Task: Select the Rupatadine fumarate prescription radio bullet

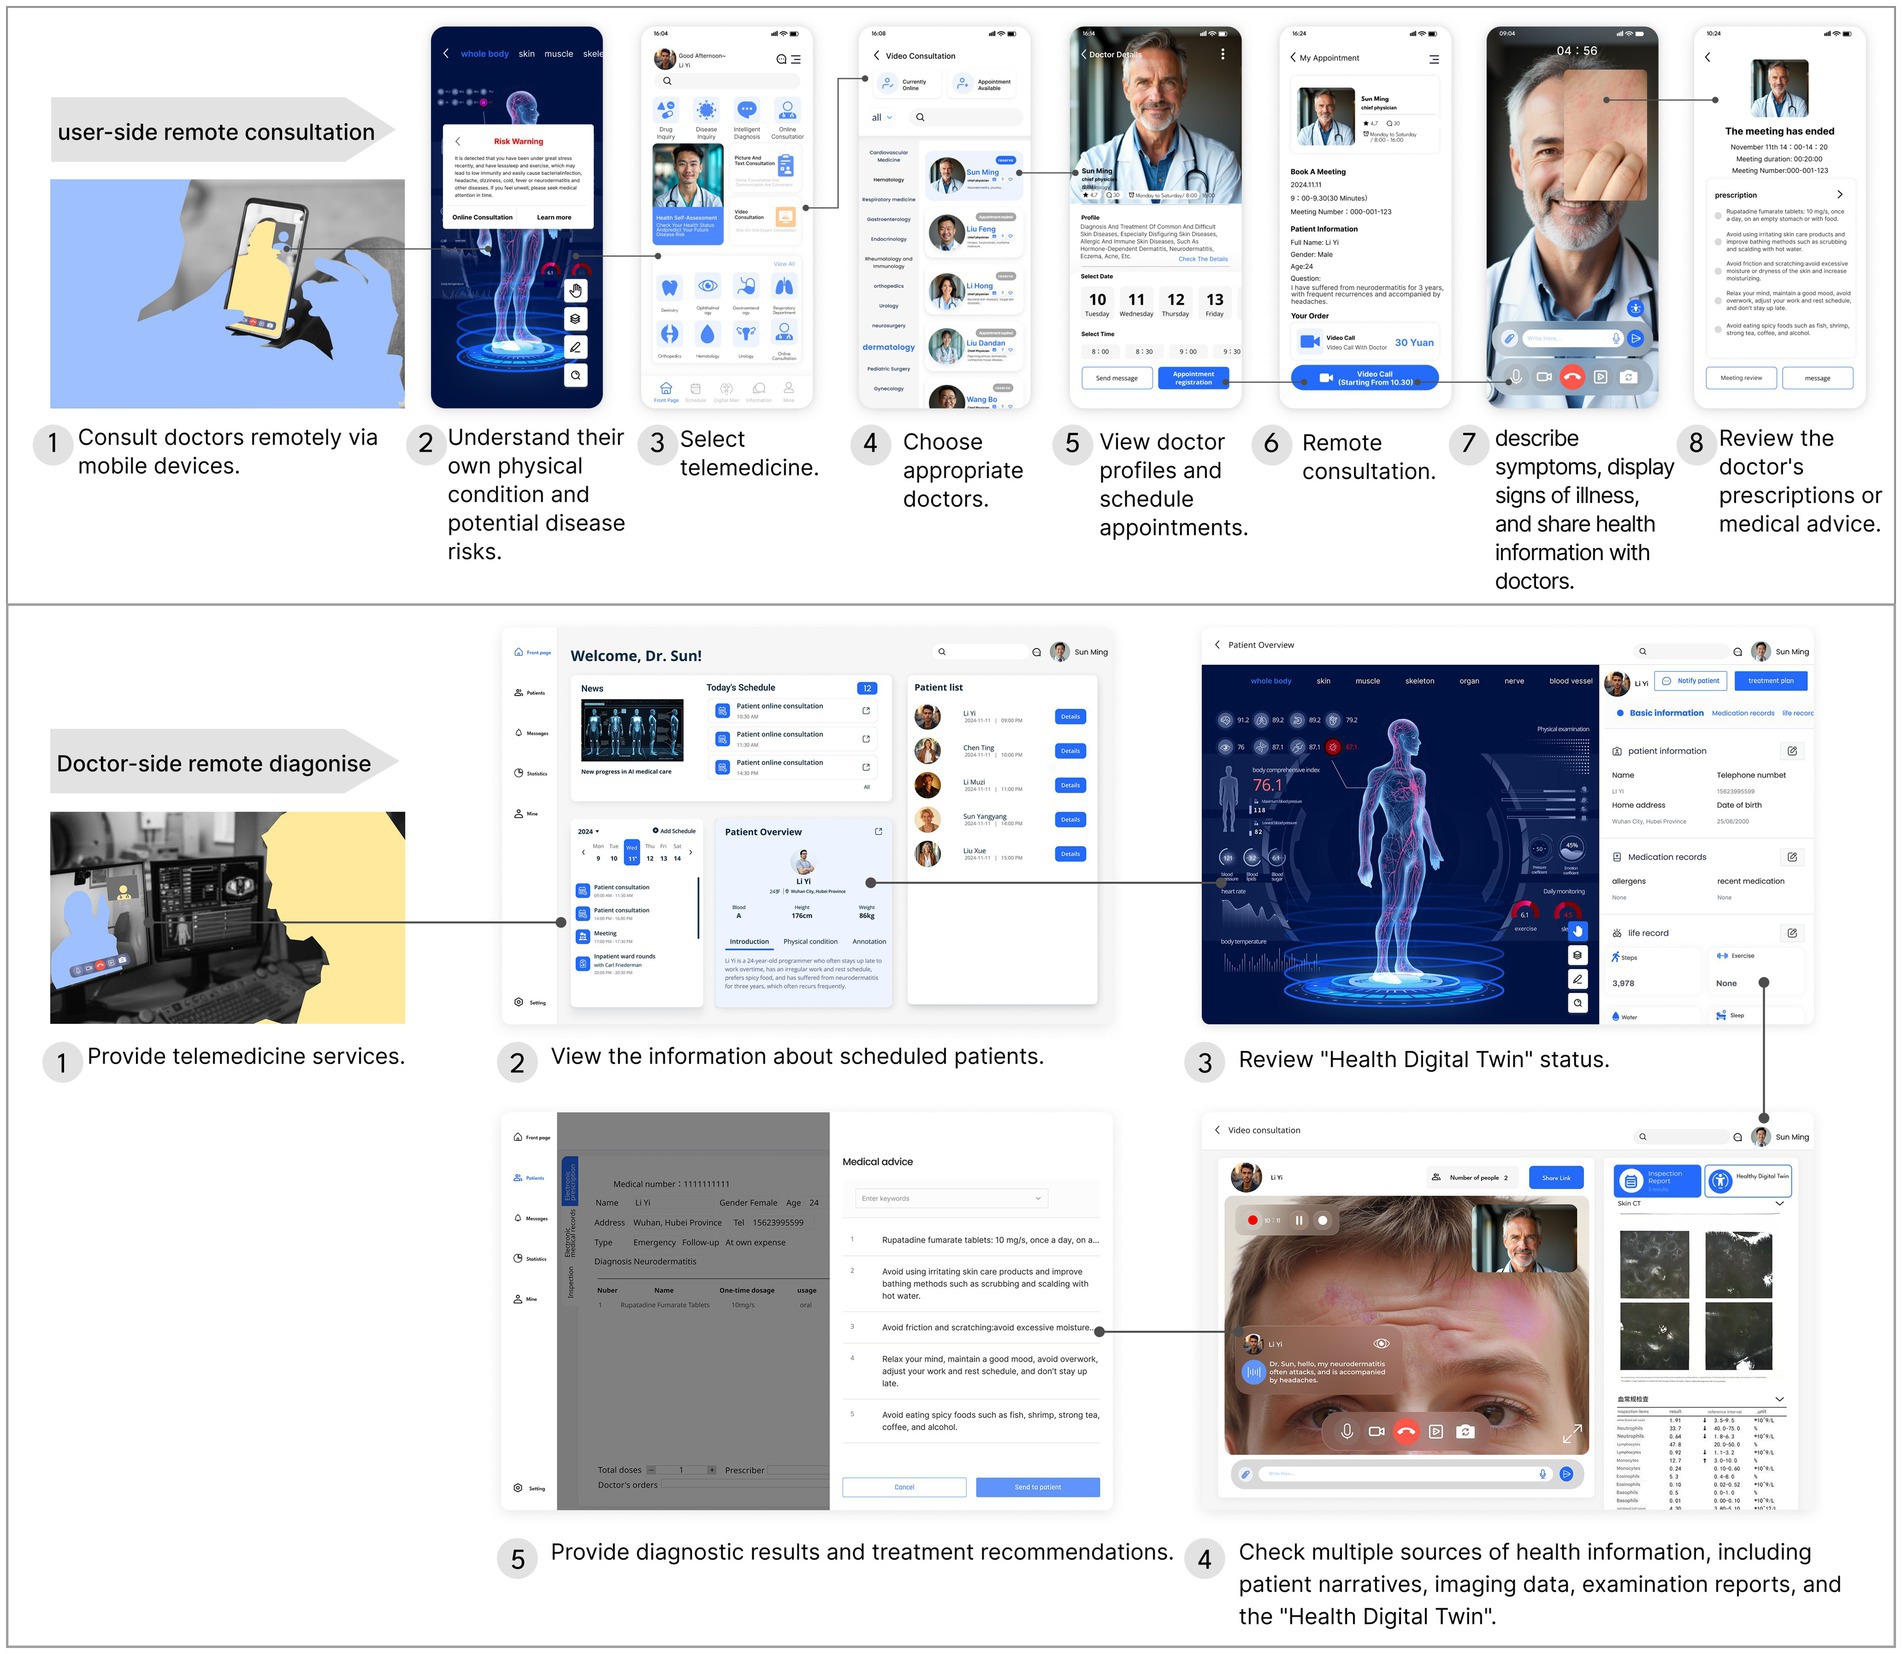Action: point(1718,214)
